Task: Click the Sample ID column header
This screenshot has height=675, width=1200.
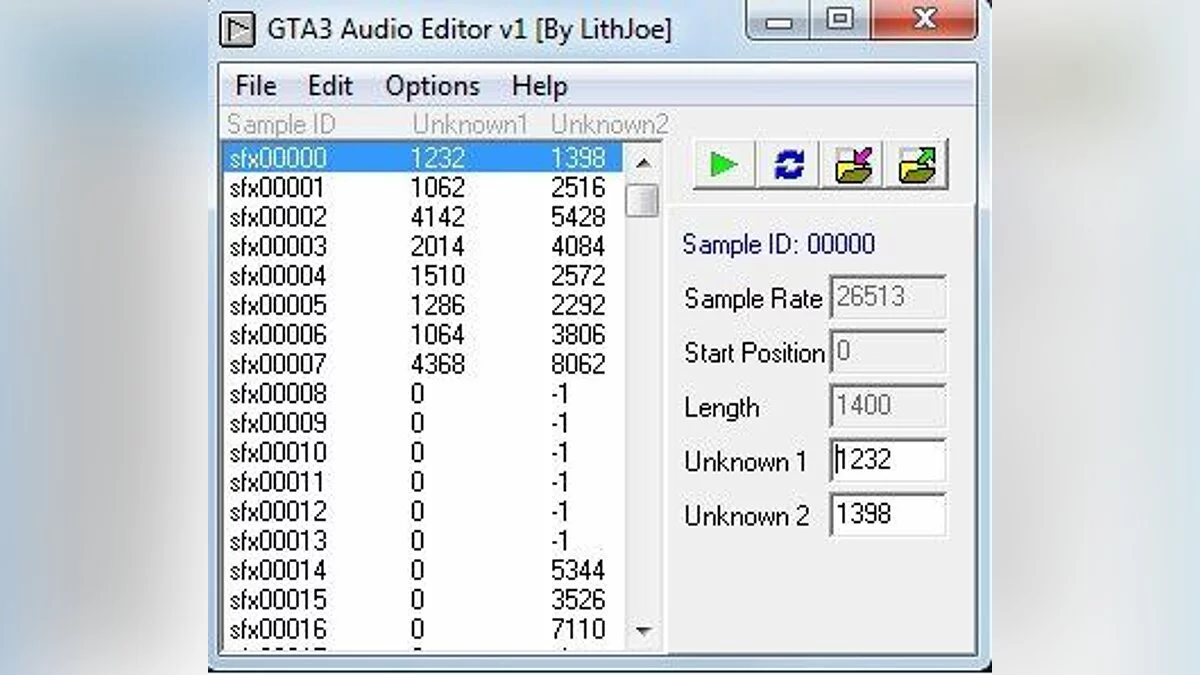Action: tap(281, 125)
